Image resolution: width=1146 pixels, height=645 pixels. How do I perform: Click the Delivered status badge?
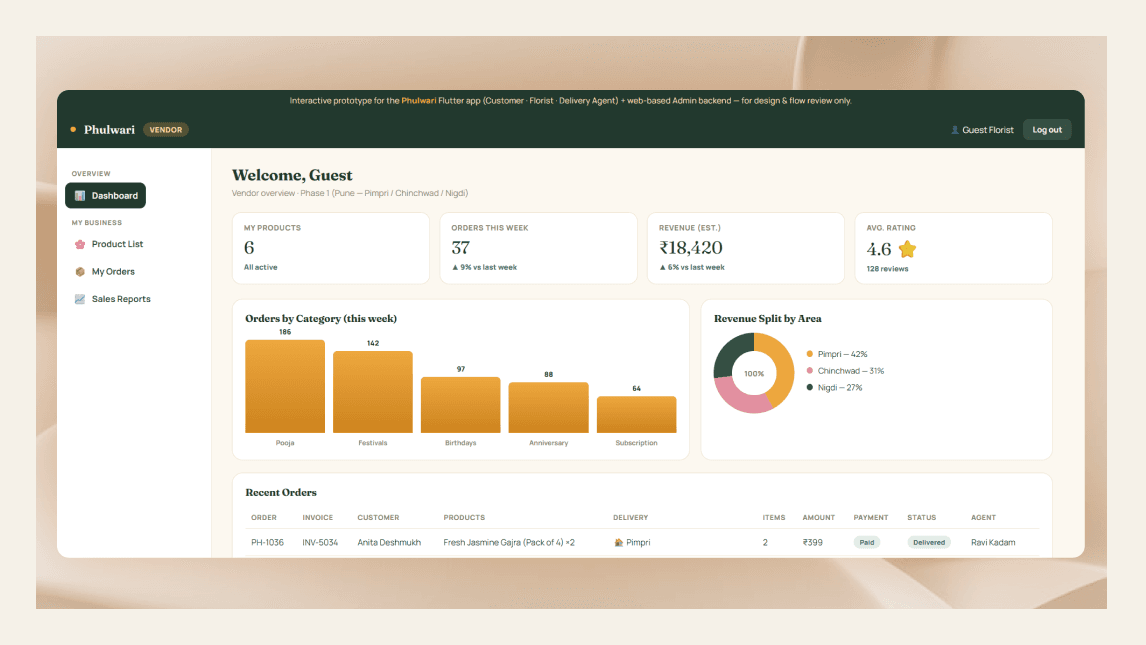pos(929,543)
